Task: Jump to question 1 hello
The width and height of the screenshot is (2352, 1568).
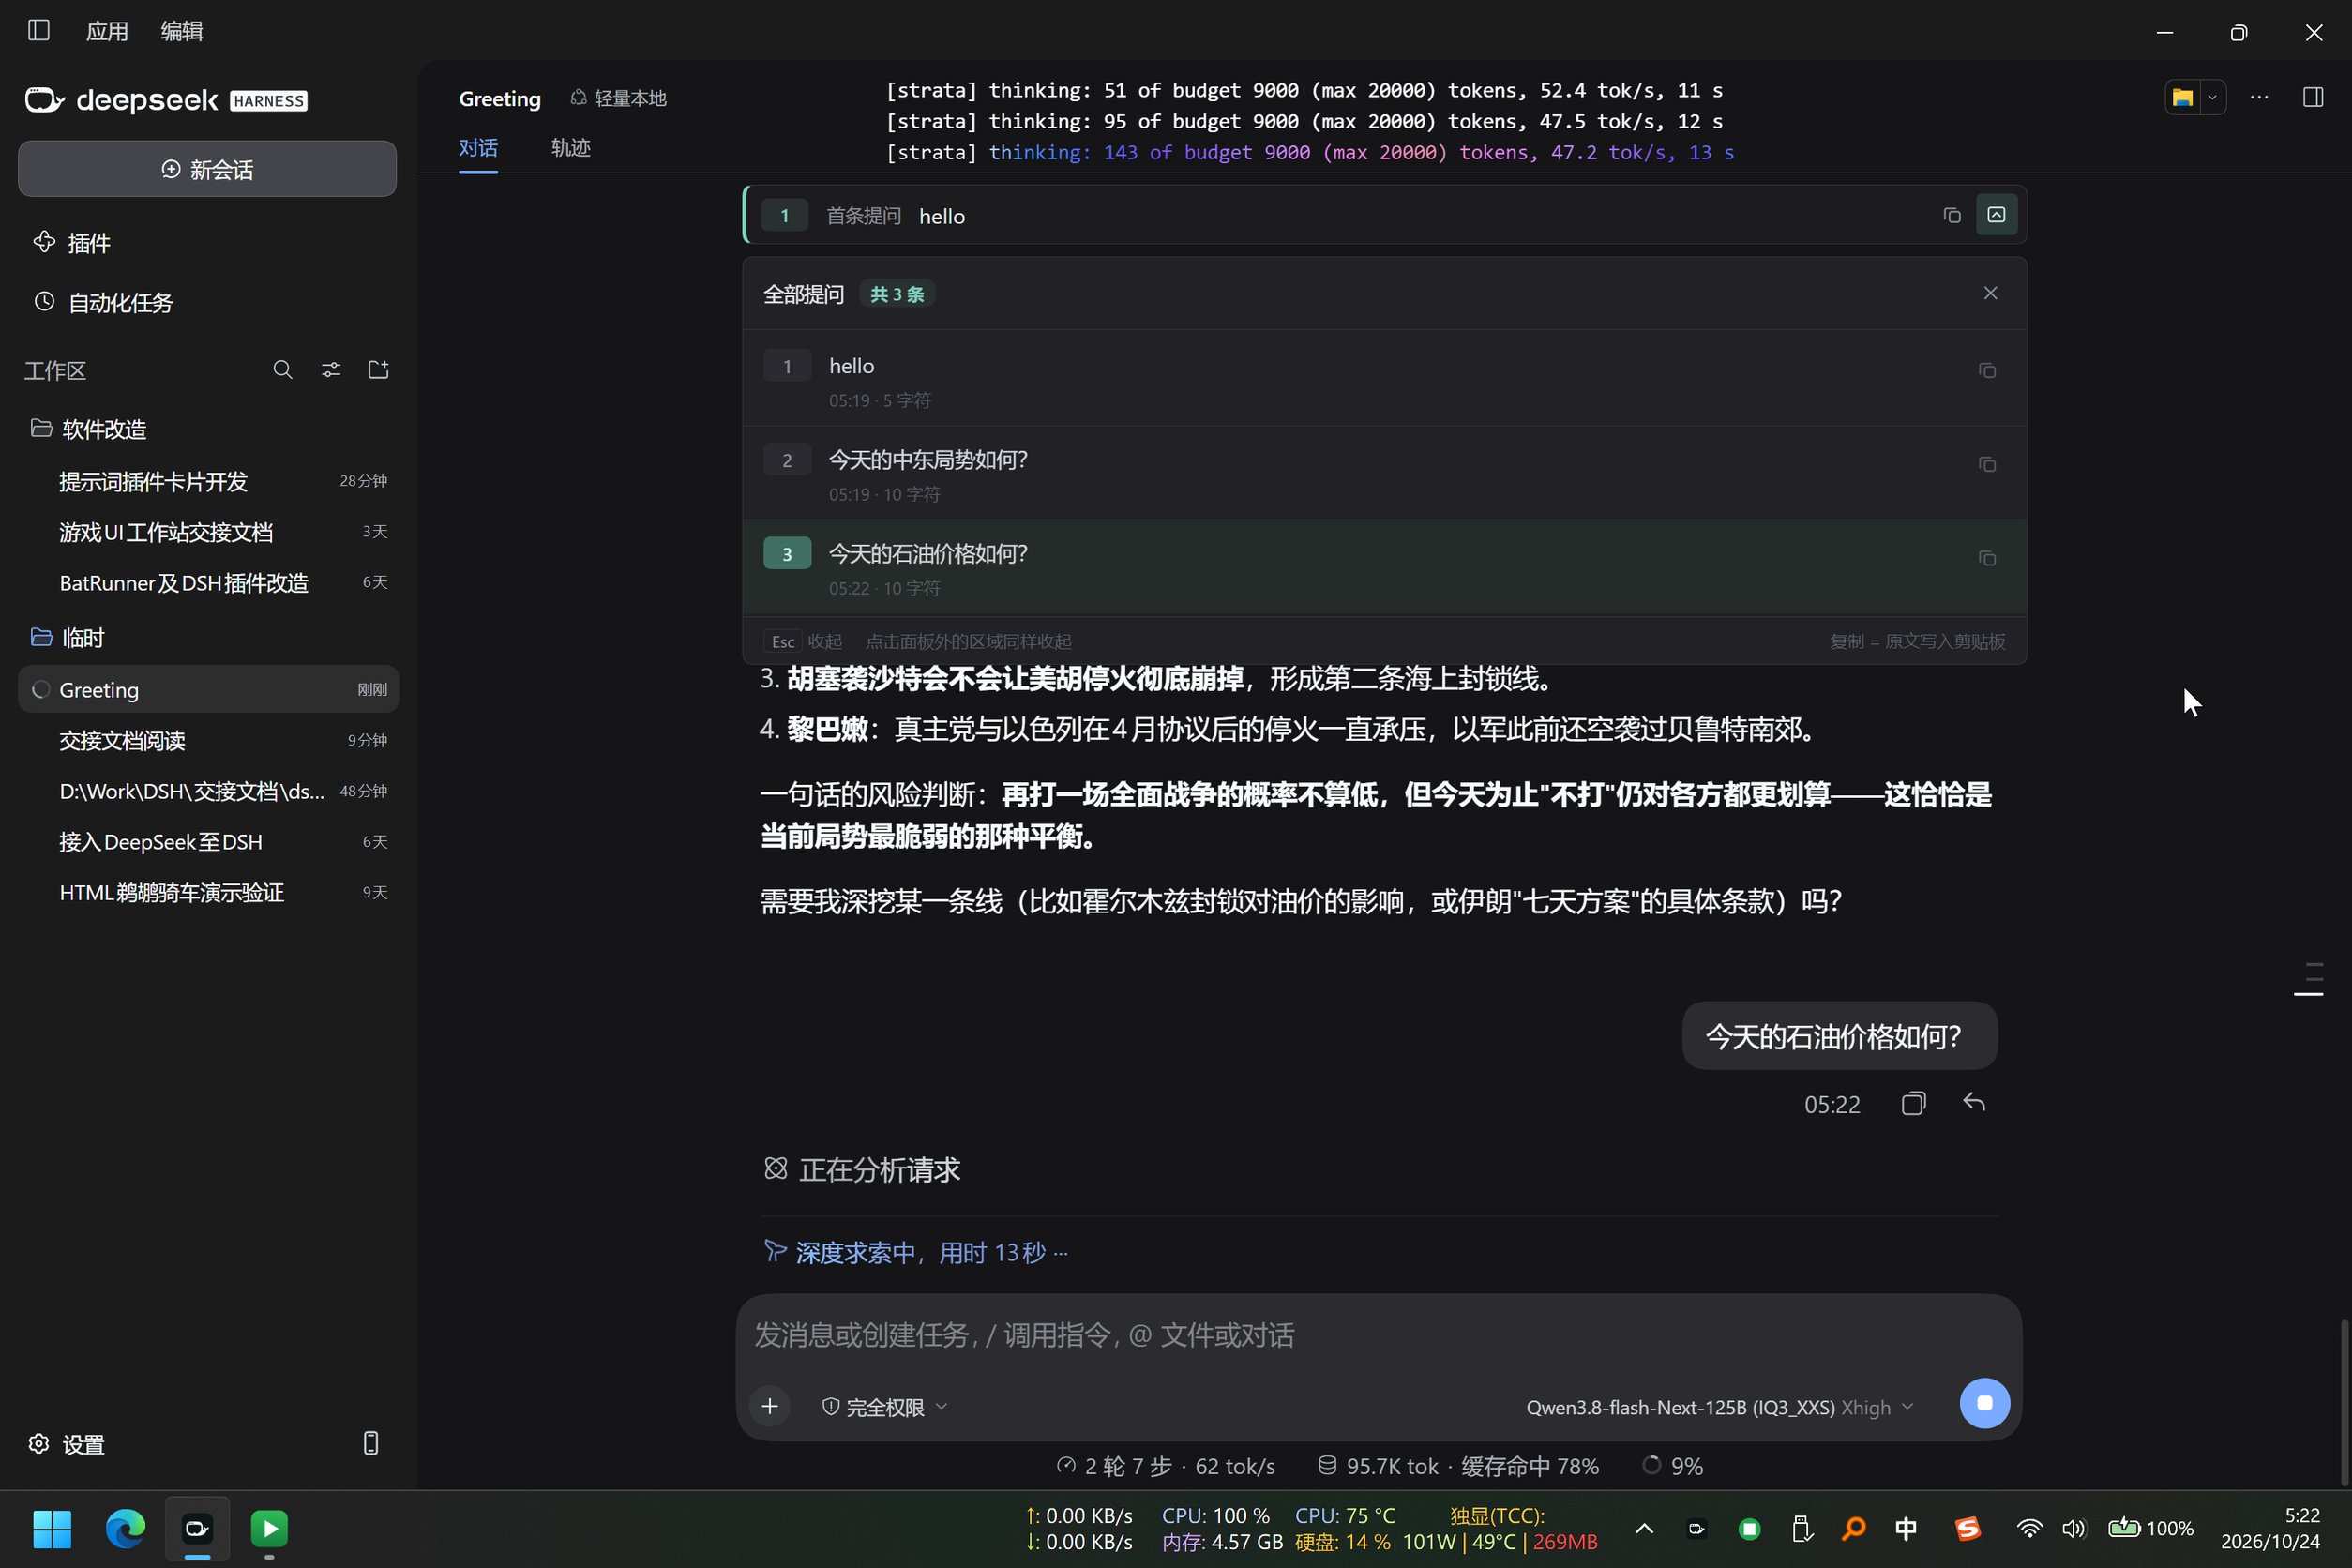Action: click(x=1384, y=379)
